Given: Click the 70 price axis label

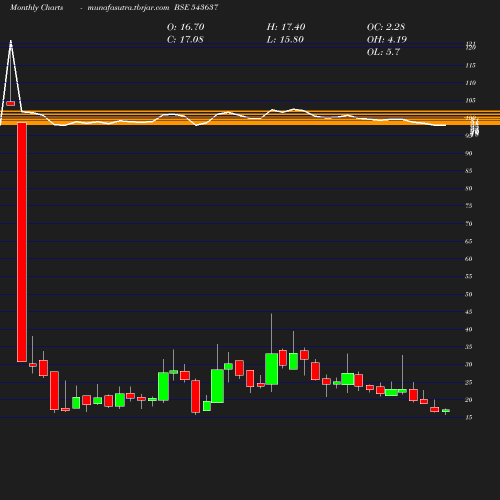Looking at the screenshot, I should pyautogui.click(x=469, y=224).
